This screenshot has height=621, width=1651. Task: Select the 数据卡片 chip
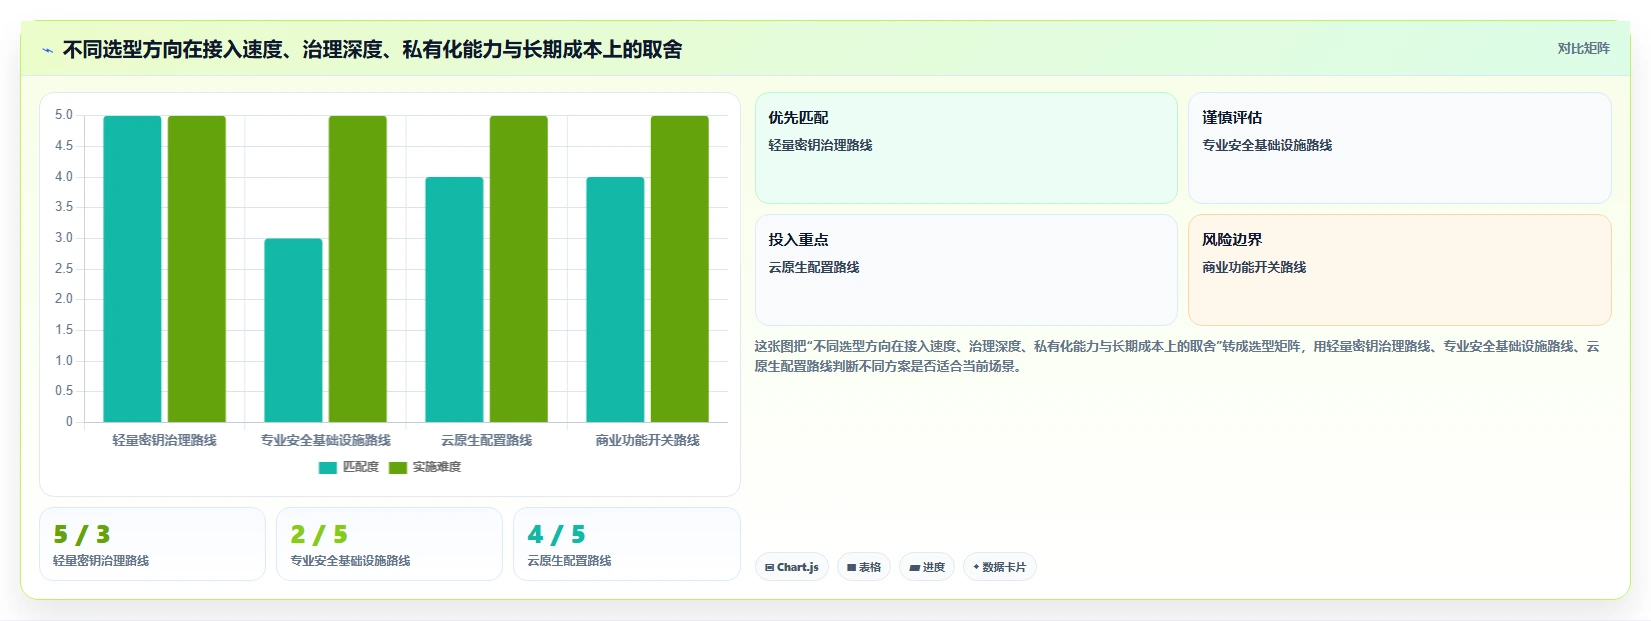pos(1000,567)
